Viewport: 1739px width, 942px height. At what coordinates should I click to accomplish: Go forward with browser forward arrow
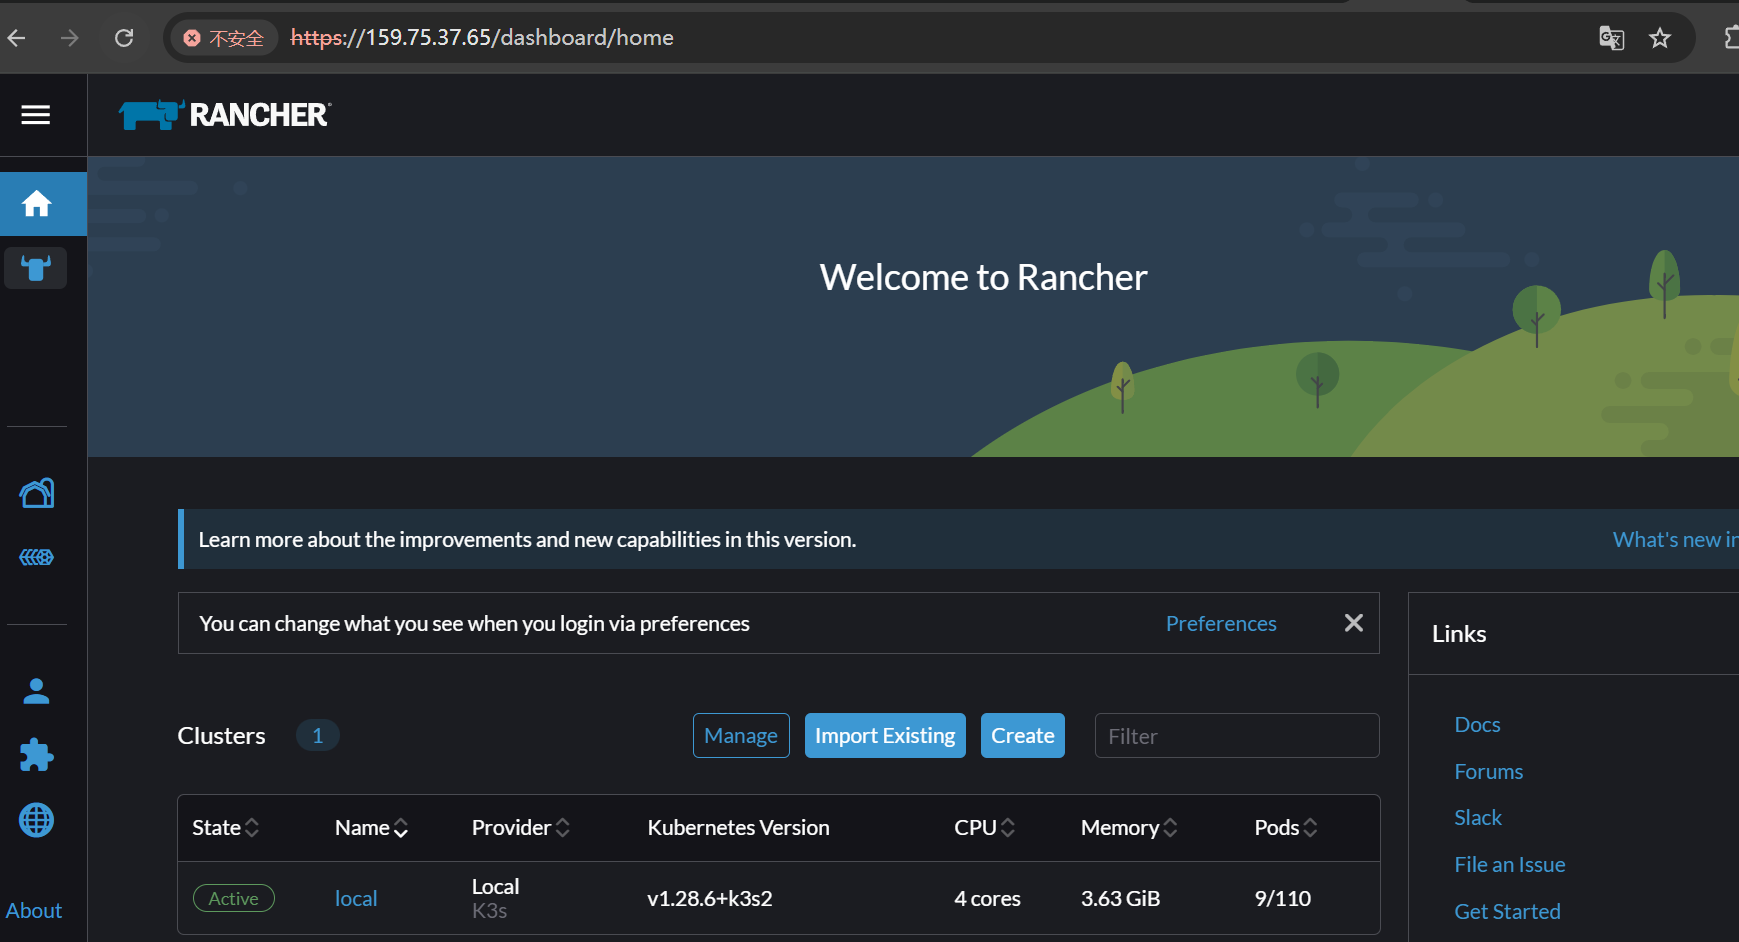(70, 38)
